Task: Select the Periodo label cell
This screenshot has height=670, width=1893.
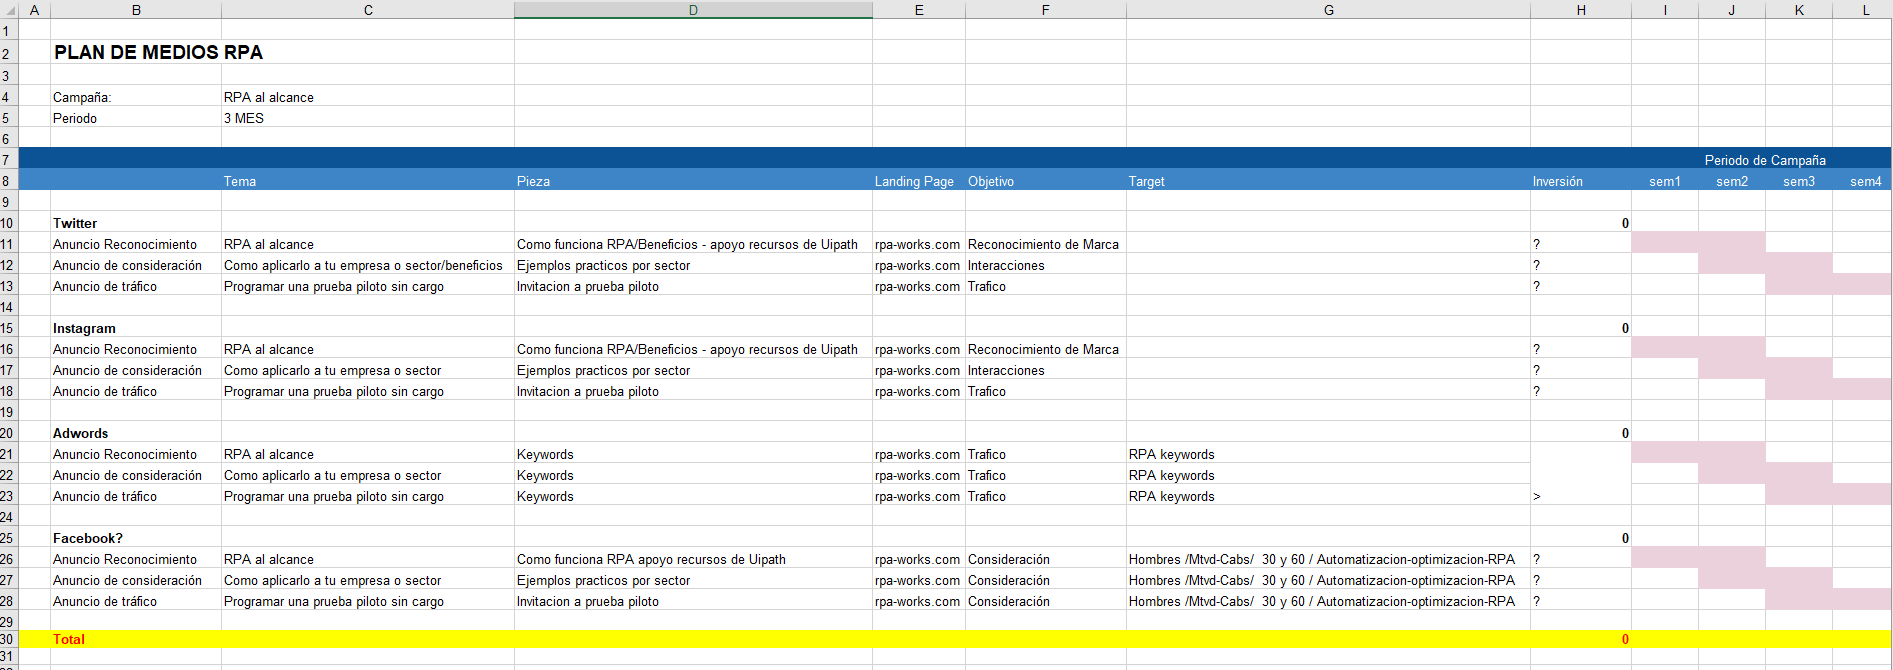Action: [x=136, y=118]
